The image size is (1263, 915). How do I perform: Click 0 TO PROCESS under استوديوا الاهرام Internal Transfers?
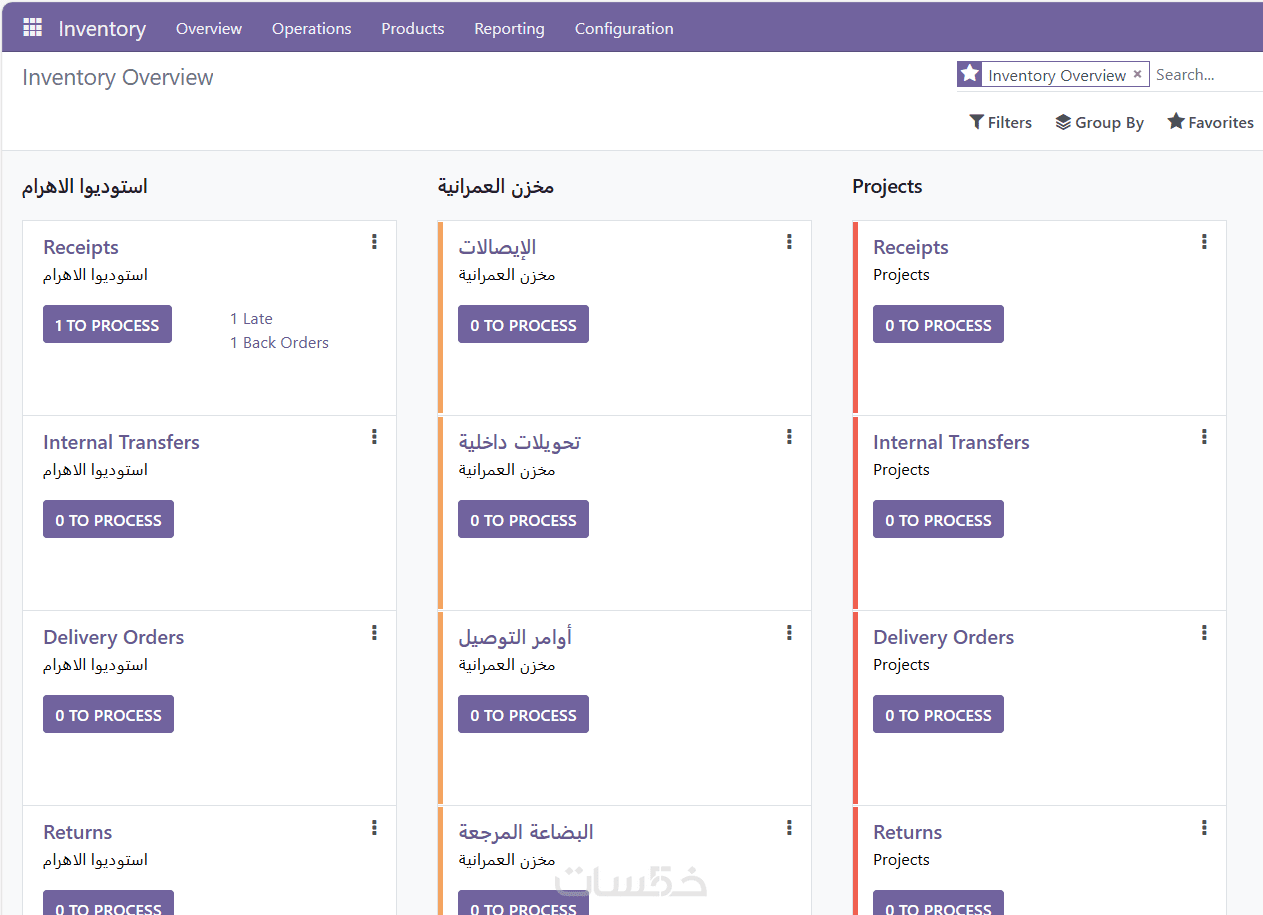(x=108, y=519)
